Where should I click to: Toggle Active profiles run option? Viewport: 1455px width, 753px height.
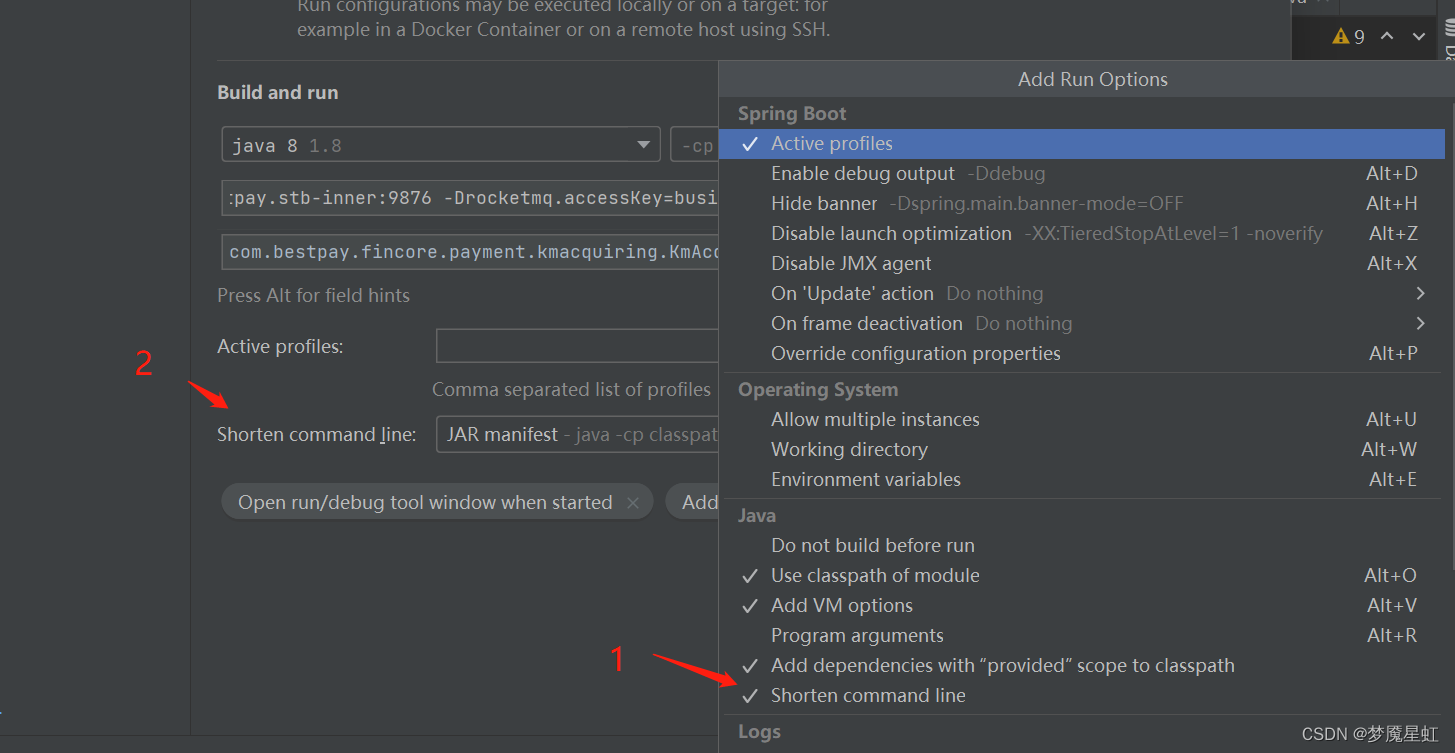[x=1082, y=144]
